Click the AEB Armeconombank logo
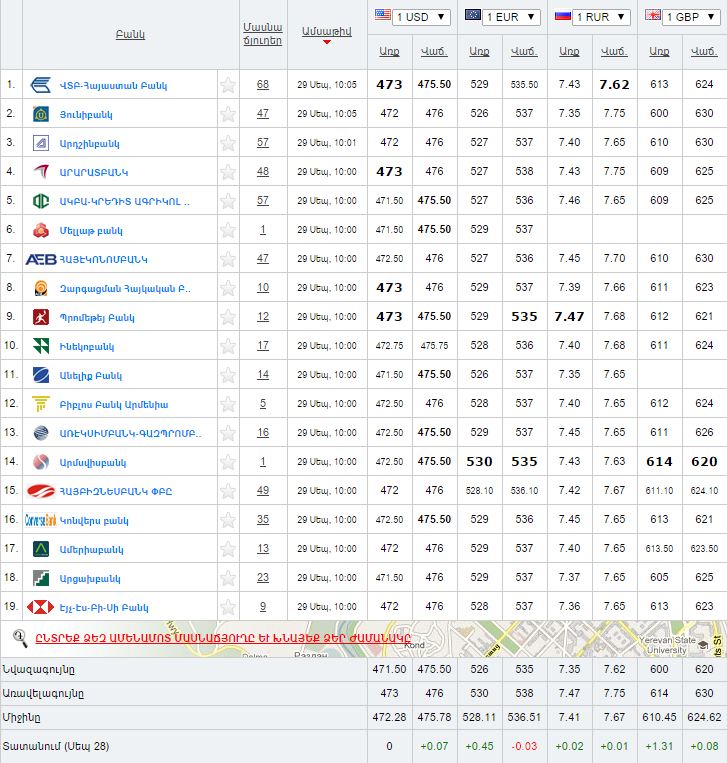Image resolution: width=727 pixels, height=763 pixels. [41, 259]
